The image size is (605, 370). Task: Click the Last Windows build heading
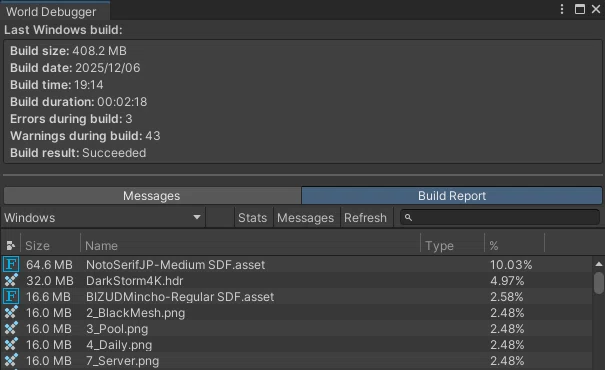click(63, 30)
